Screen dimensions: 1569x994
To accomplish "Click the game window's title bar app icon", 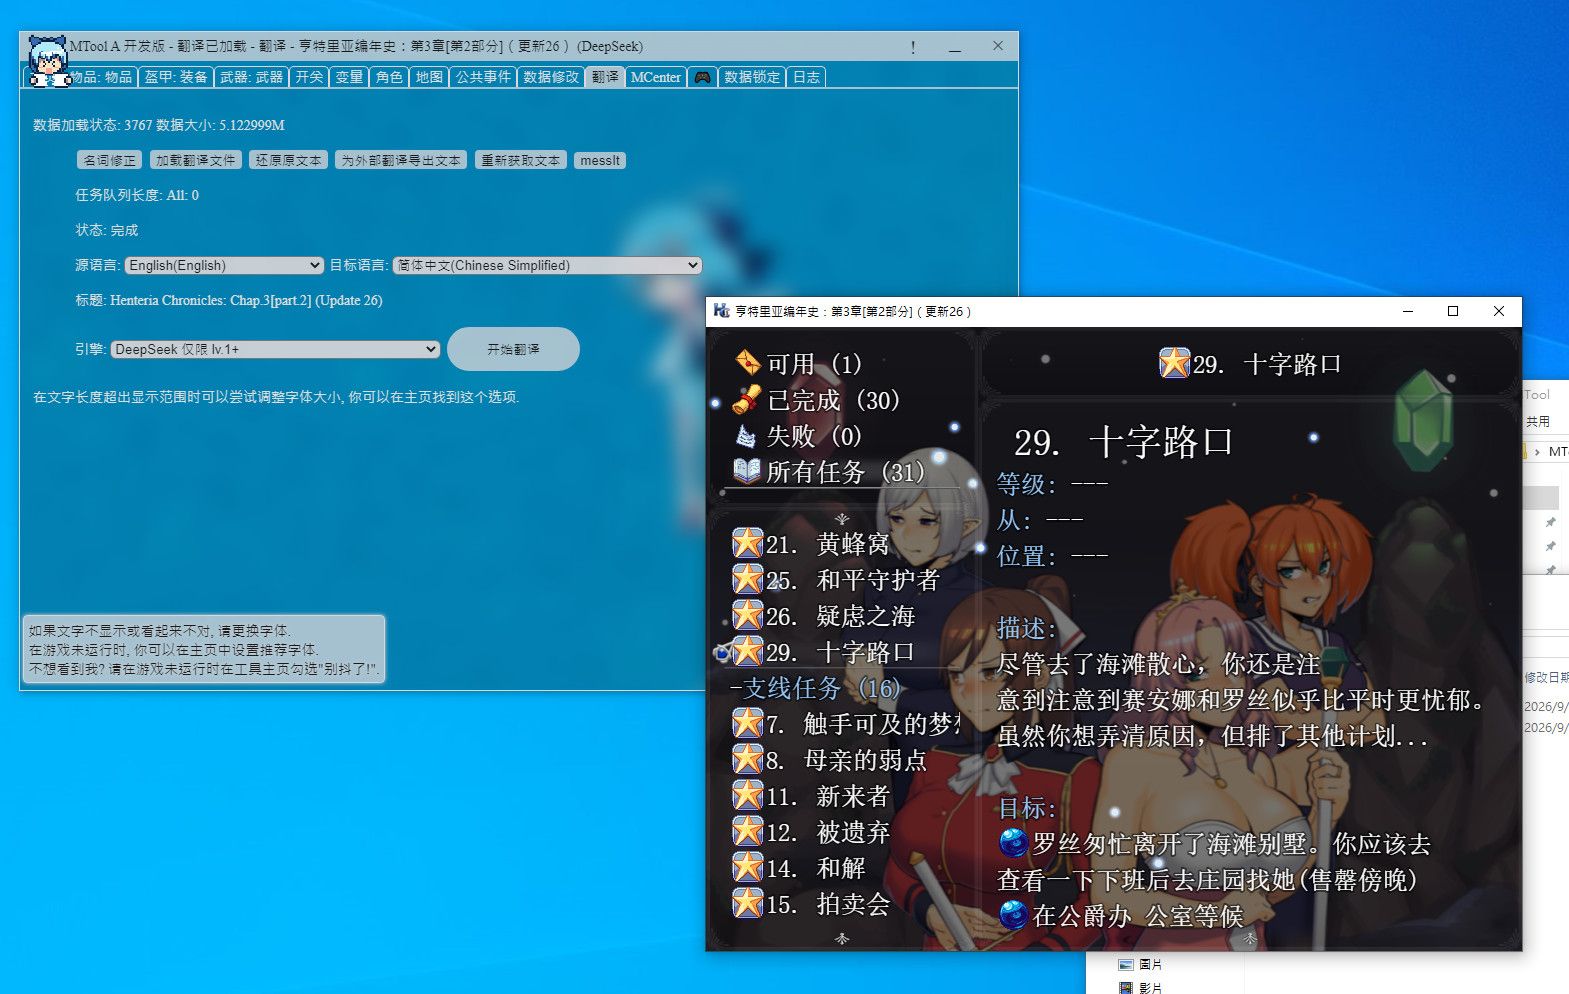I will coord(721,311).
